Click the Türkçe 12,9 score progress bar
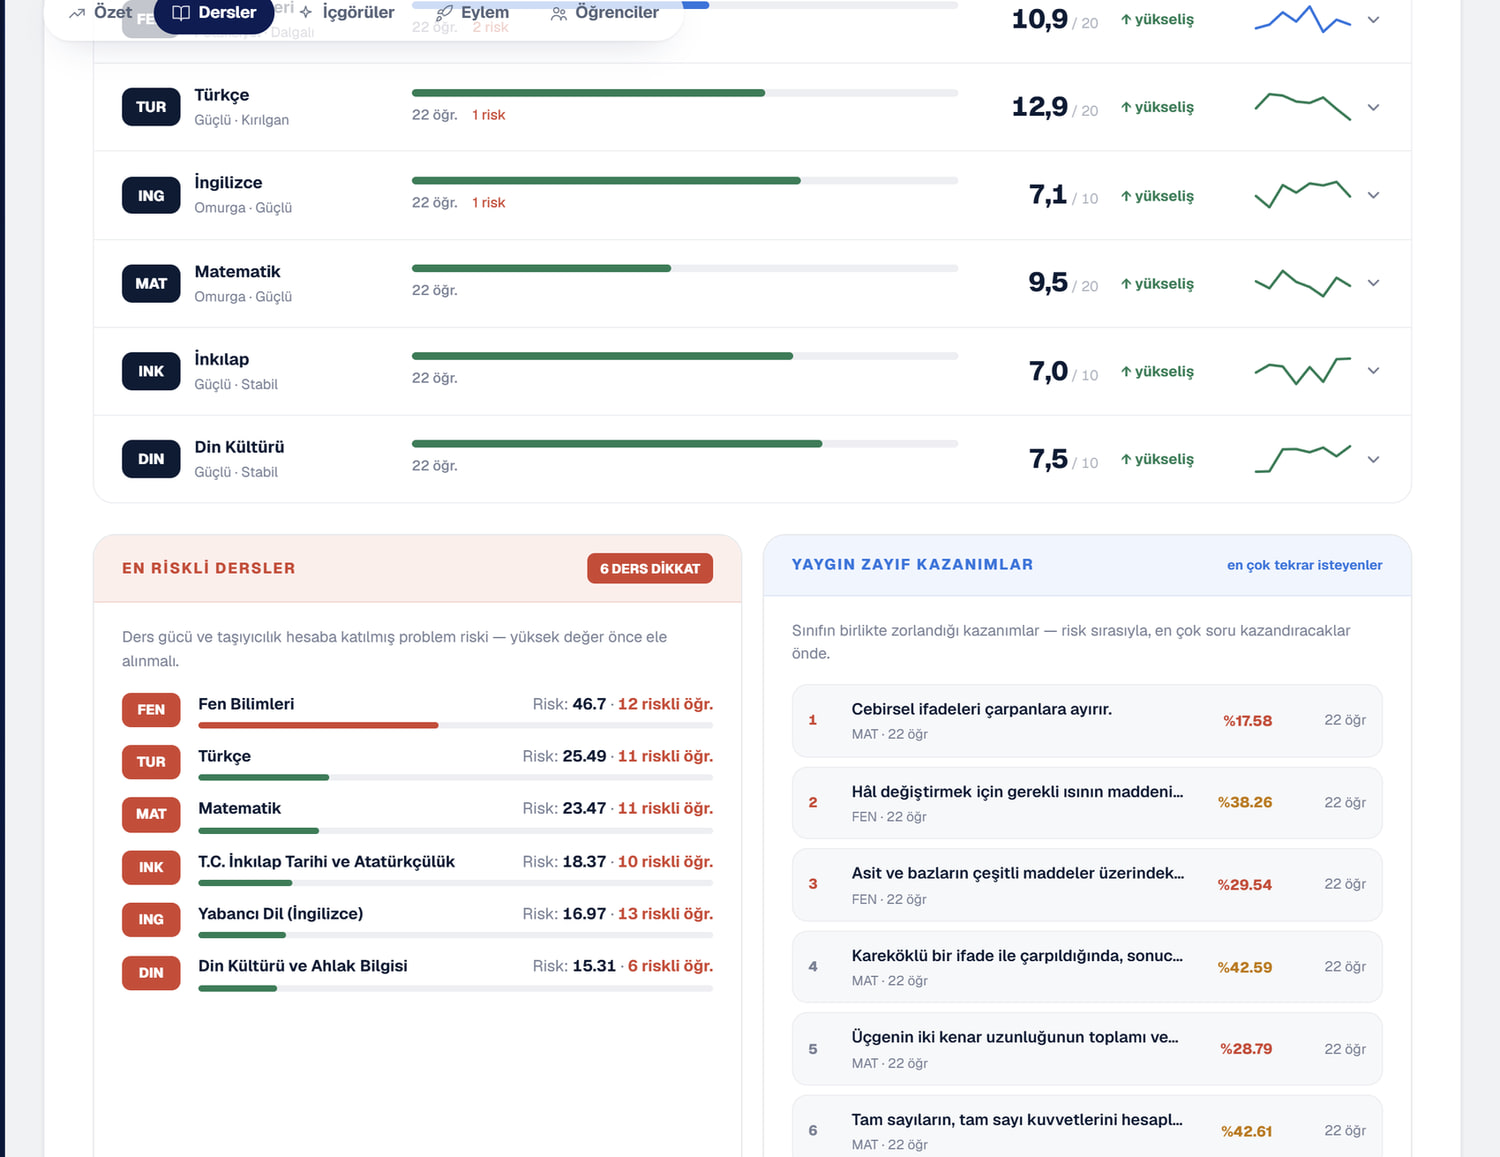This screenshot has height=1157, width=1500. [x=685, y=93]
